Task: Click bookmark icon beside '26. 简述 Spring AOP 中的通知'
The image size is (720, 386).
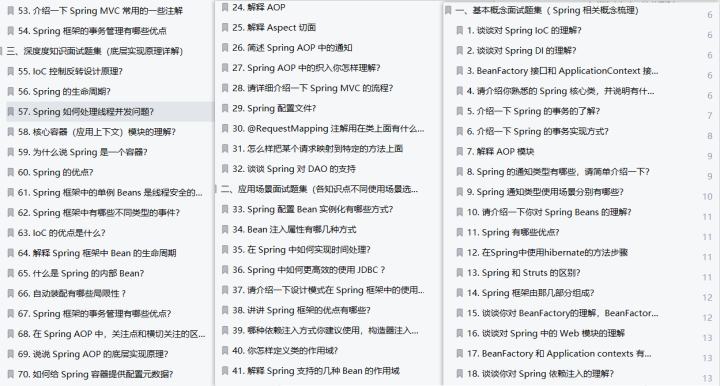Action: (x=225, y=48)
